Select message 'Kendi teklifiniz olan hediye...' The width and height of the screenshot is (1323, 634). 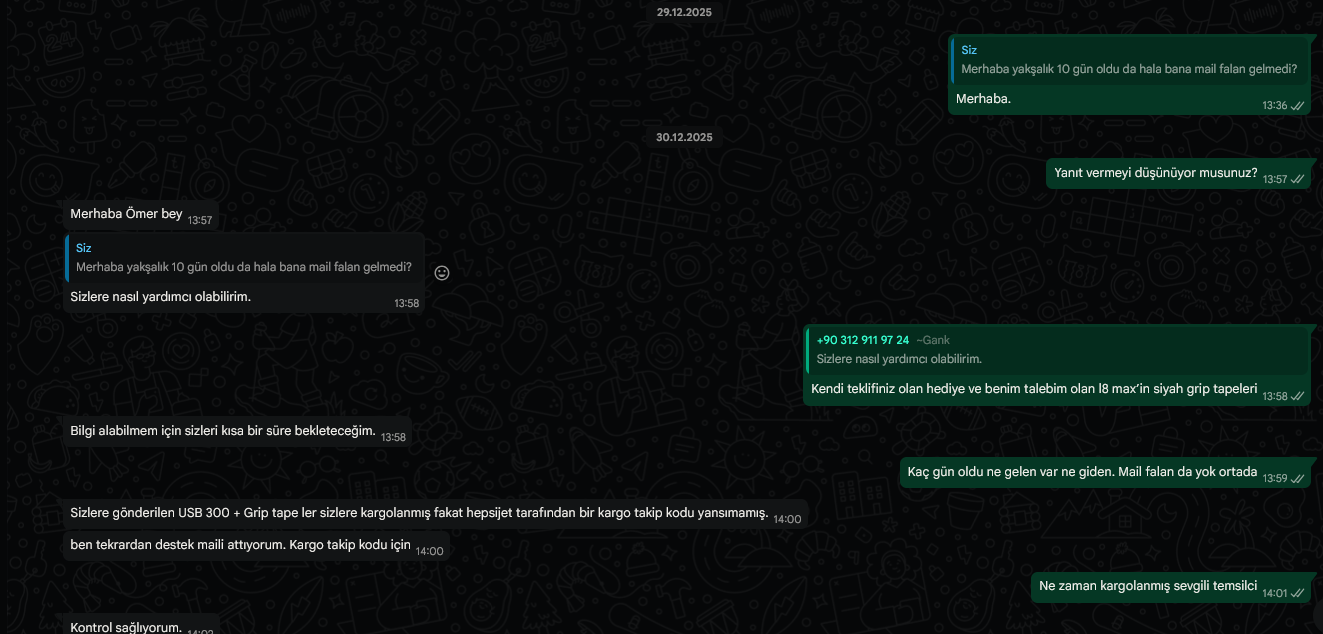[x=1057, y=365]
